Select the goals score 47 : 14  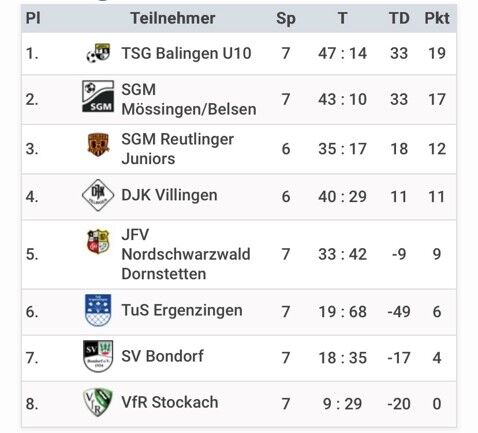tap(342, 53)
